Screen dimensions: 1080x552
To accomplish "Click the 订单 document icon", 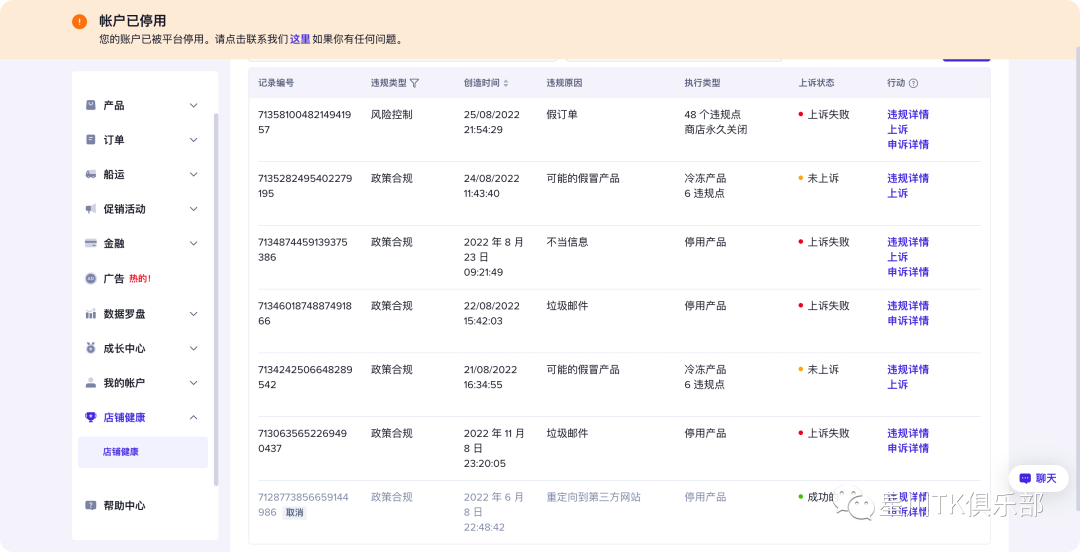I will point(90,139).
